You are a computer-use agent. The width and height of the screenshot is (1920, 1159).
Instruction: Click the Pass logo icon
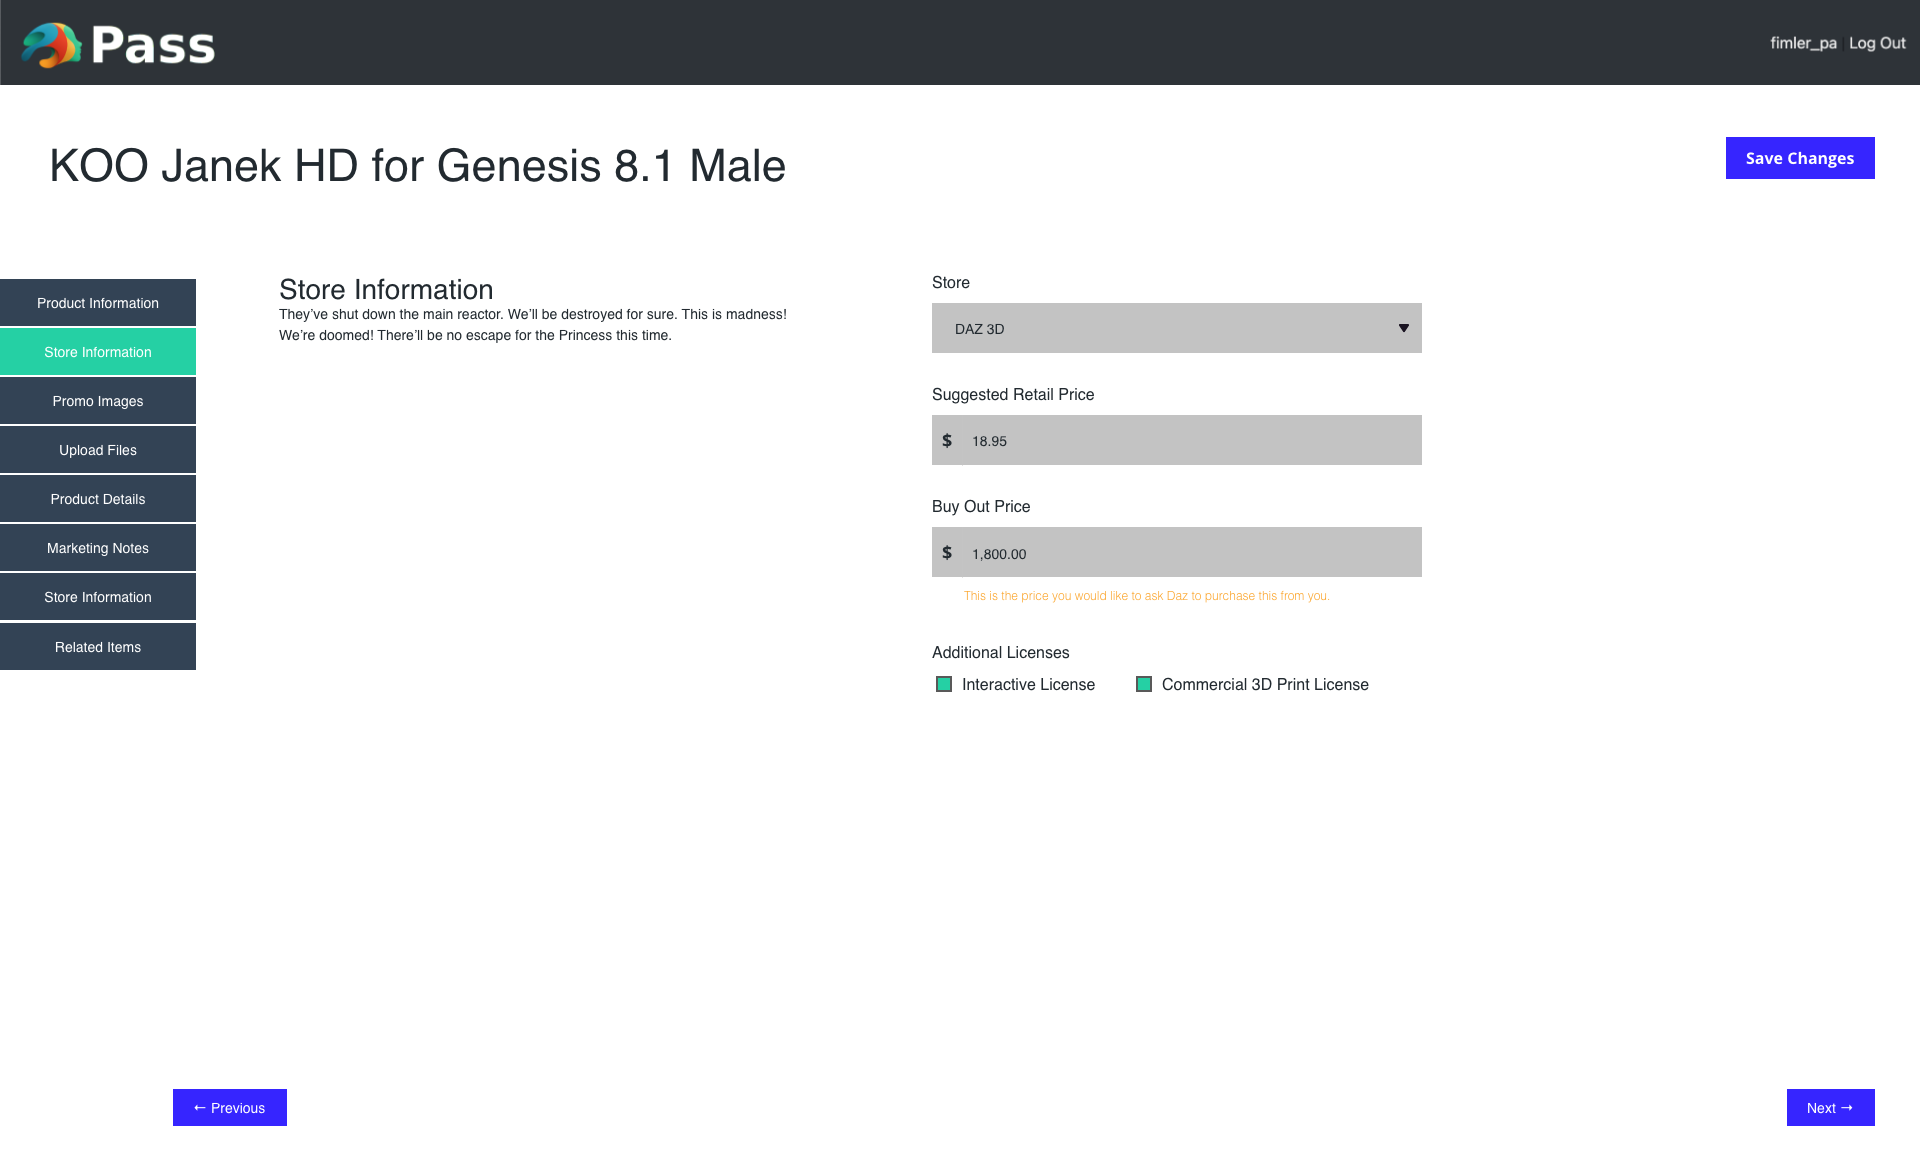(x=52, y=45)
